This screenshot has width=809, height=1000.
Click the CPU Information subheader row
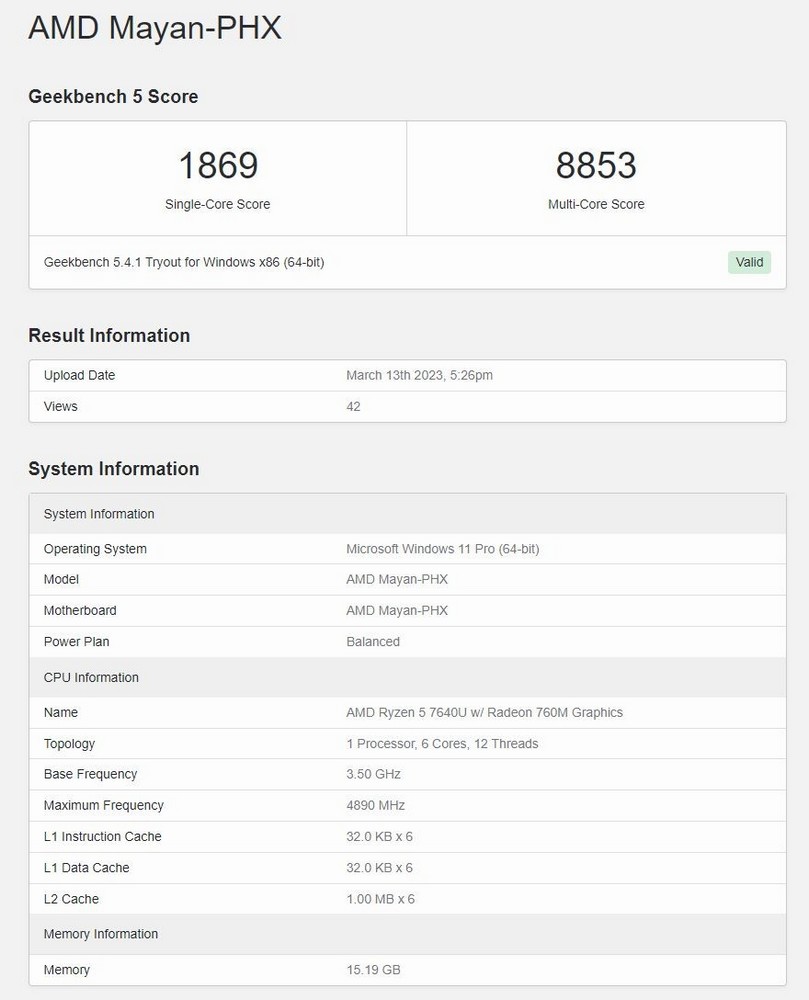(91, 677)
